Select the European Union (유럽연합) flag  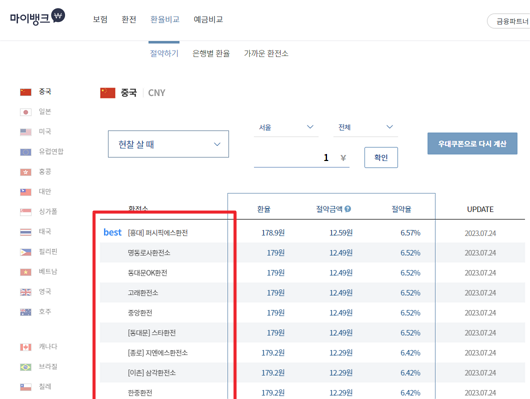click(26, 152)
